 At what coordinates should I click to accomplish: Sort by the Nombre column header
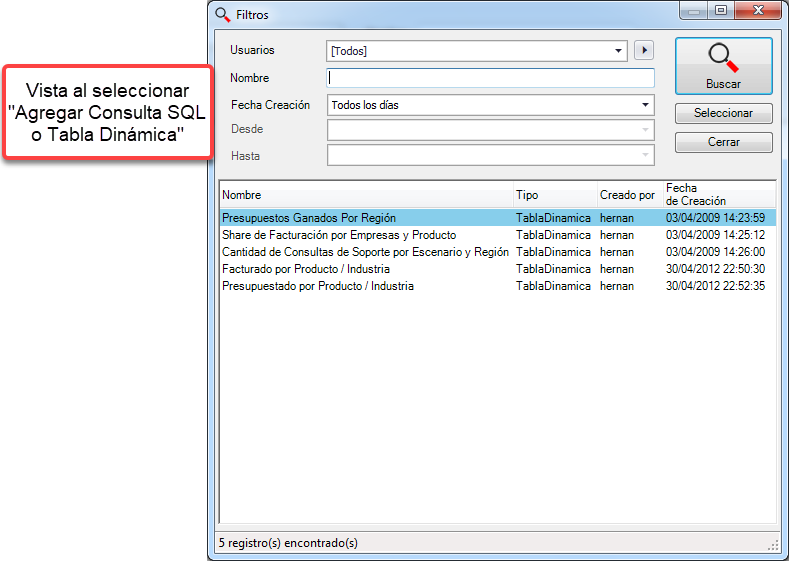(x=366, y=195)
